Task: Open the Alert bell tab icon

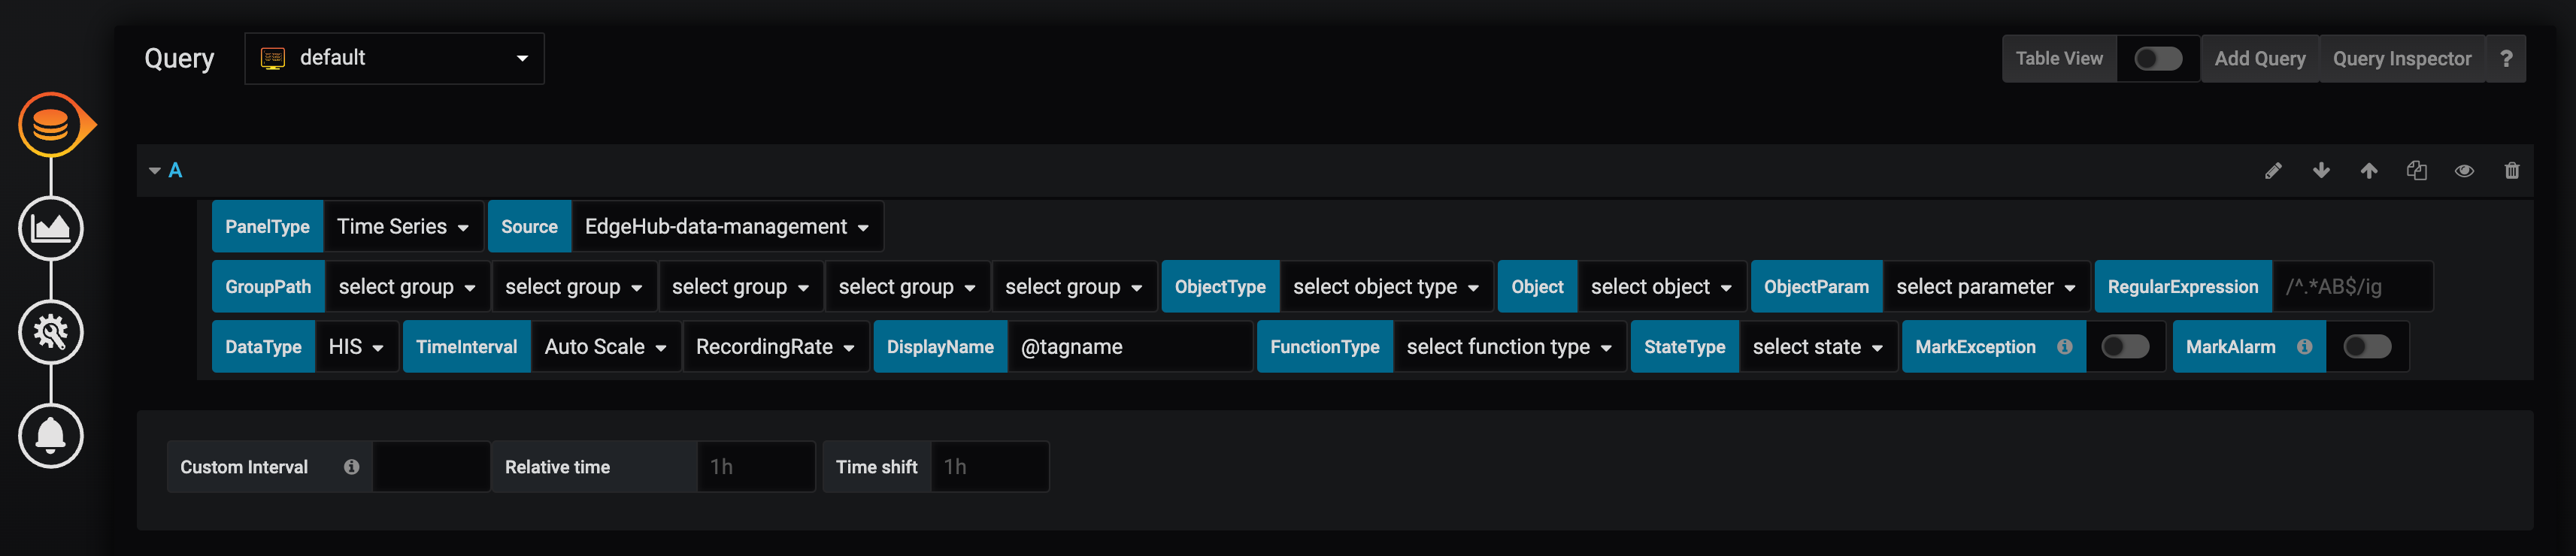Action: click(50, 435)
